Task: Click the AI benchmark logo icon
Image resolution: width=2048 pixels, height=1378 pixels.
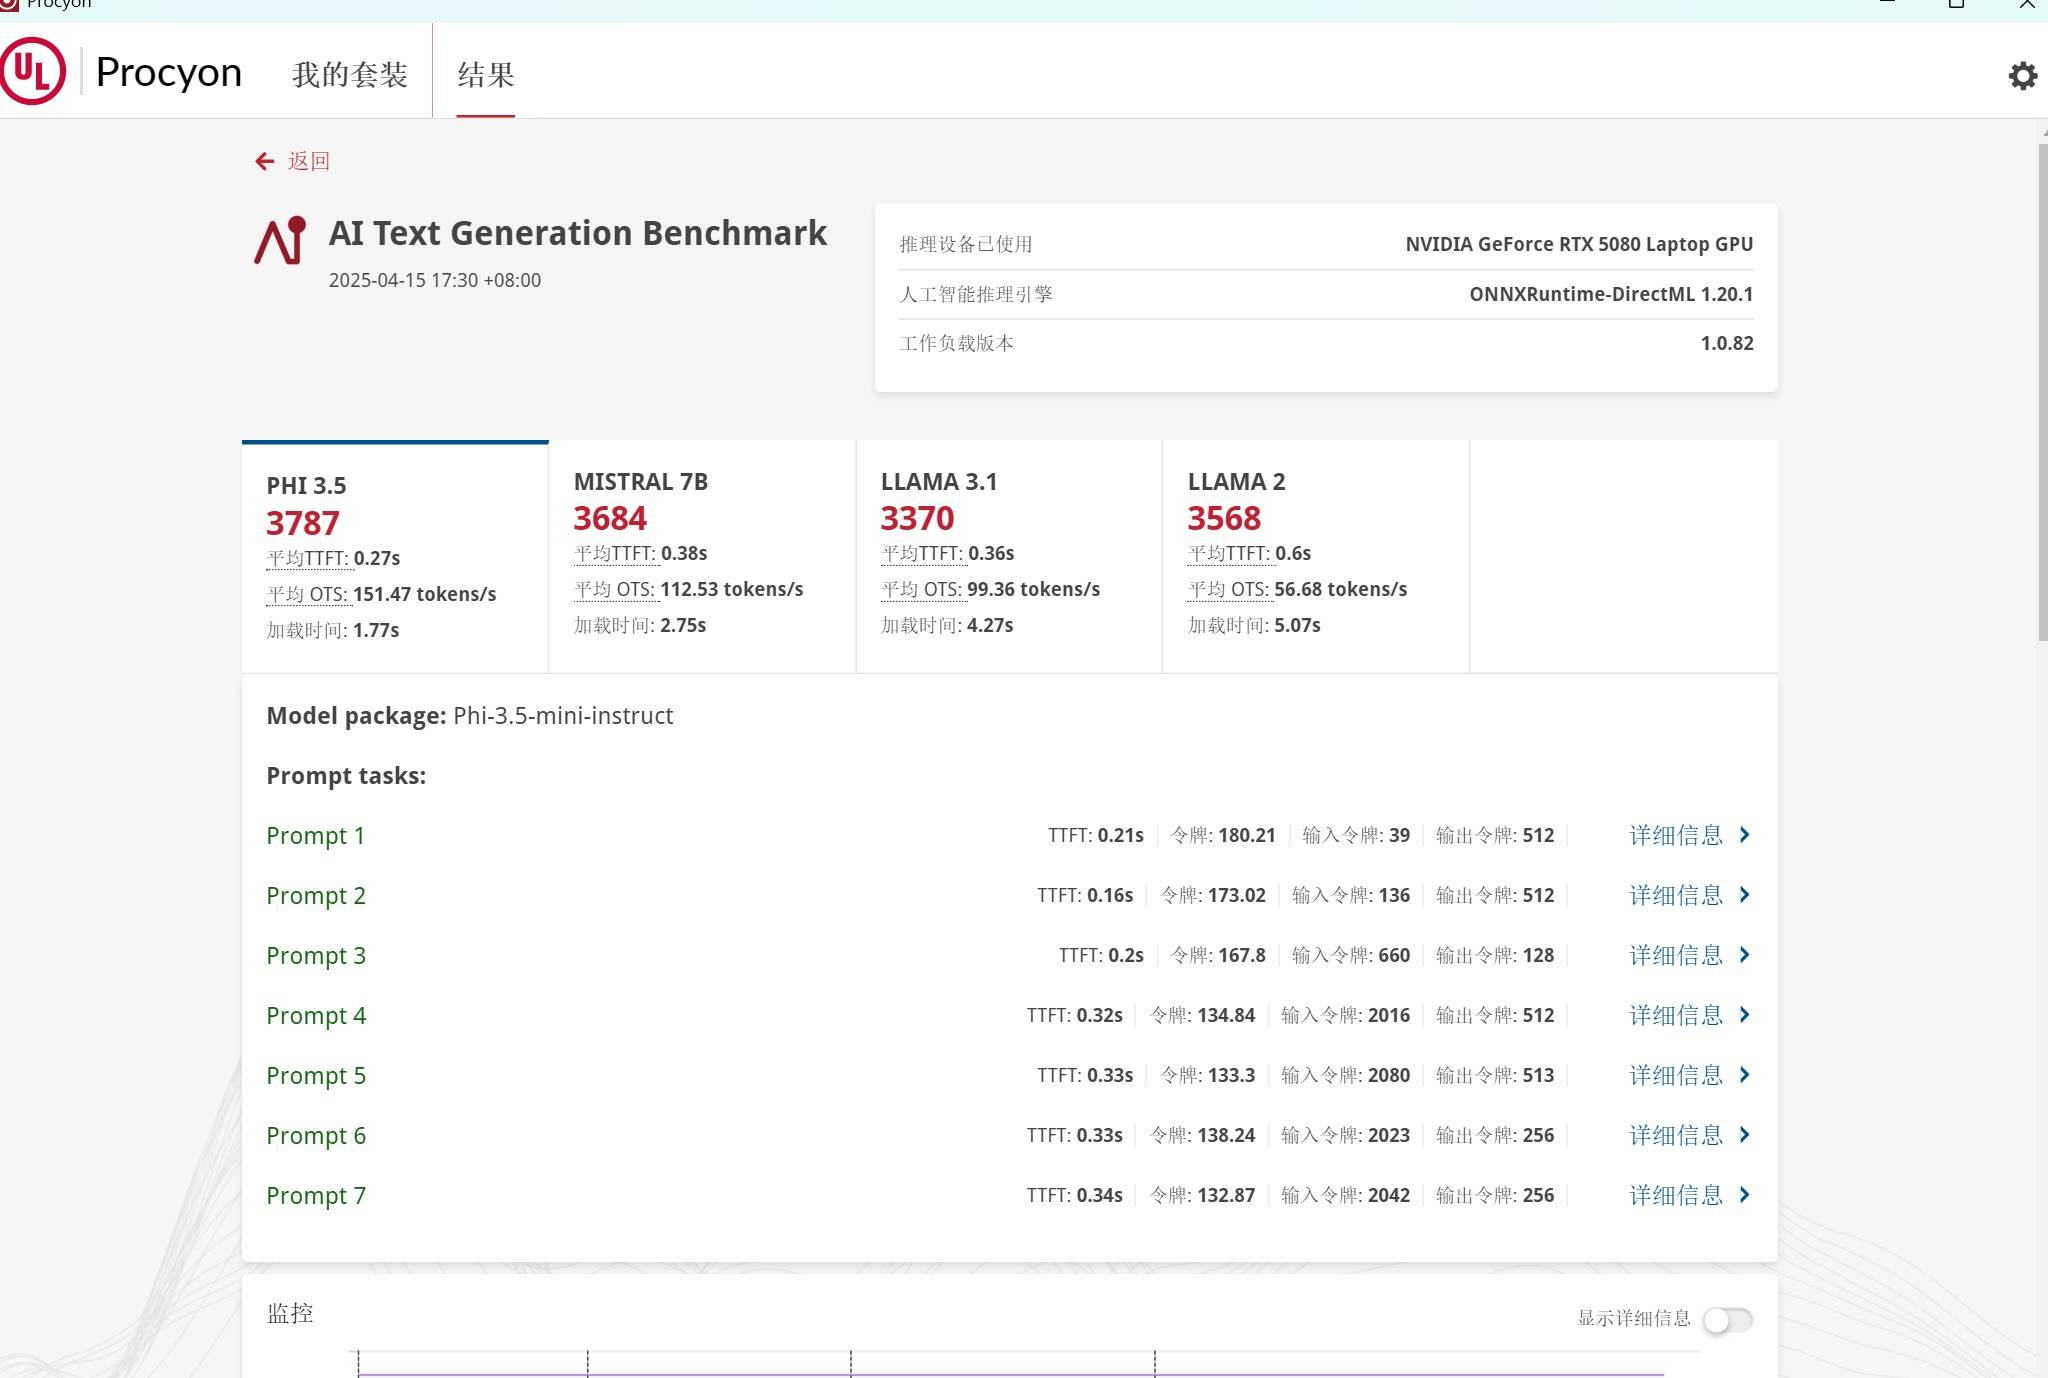Action: [279, 240]
